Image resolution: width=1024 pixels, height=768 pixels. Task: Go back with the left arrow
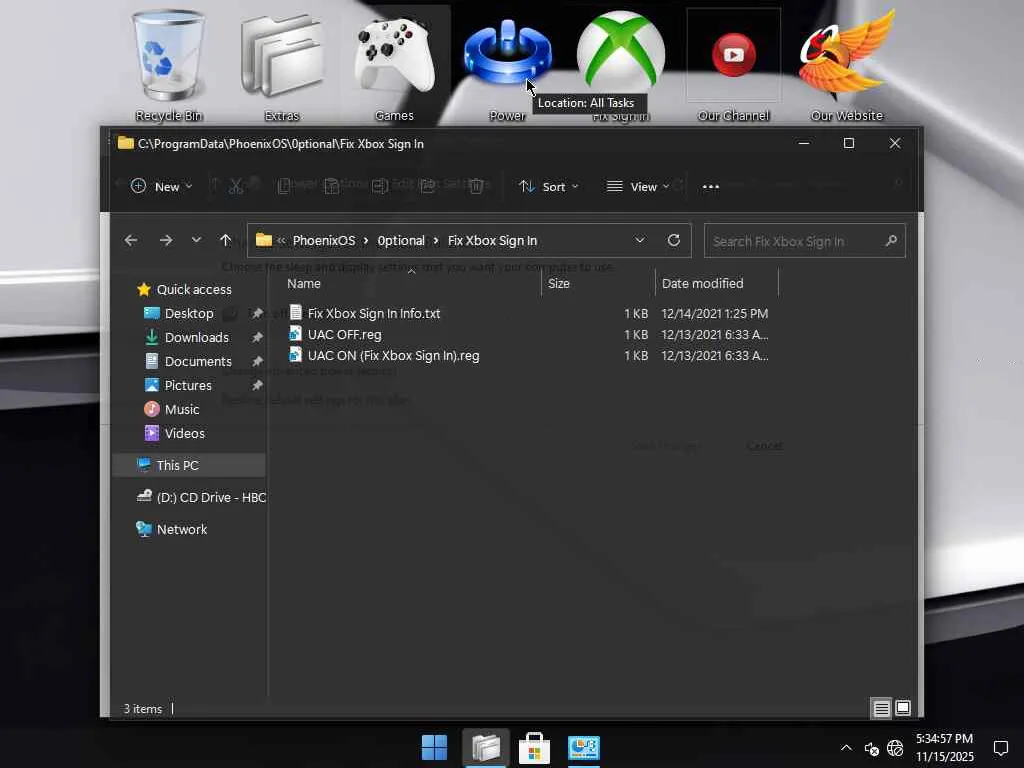(131, 240)
